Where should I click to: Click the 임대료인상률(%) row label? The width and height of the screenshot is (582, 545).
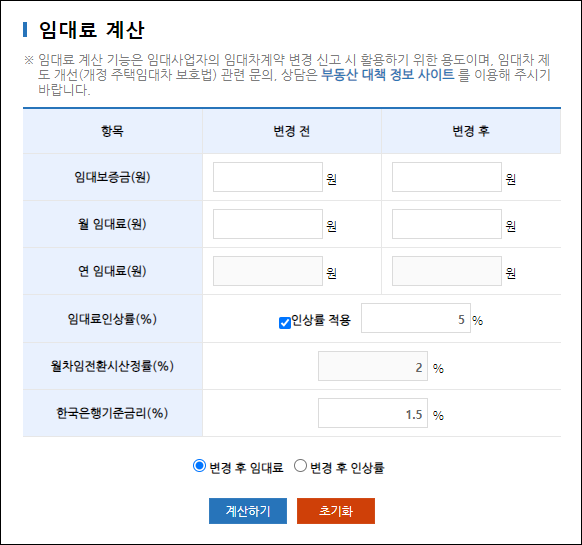tap(112, 319)
